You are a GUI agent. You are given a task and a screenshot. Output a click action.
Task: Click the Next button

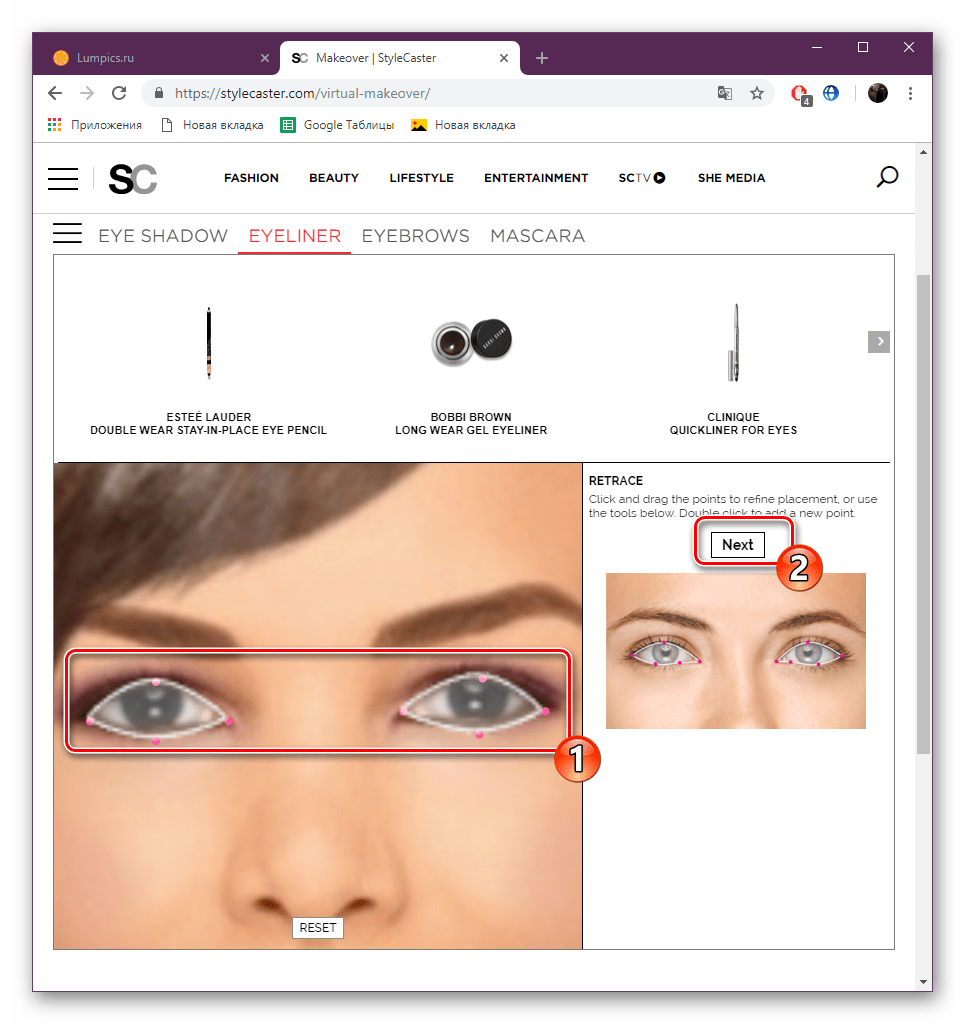point(737,545)
